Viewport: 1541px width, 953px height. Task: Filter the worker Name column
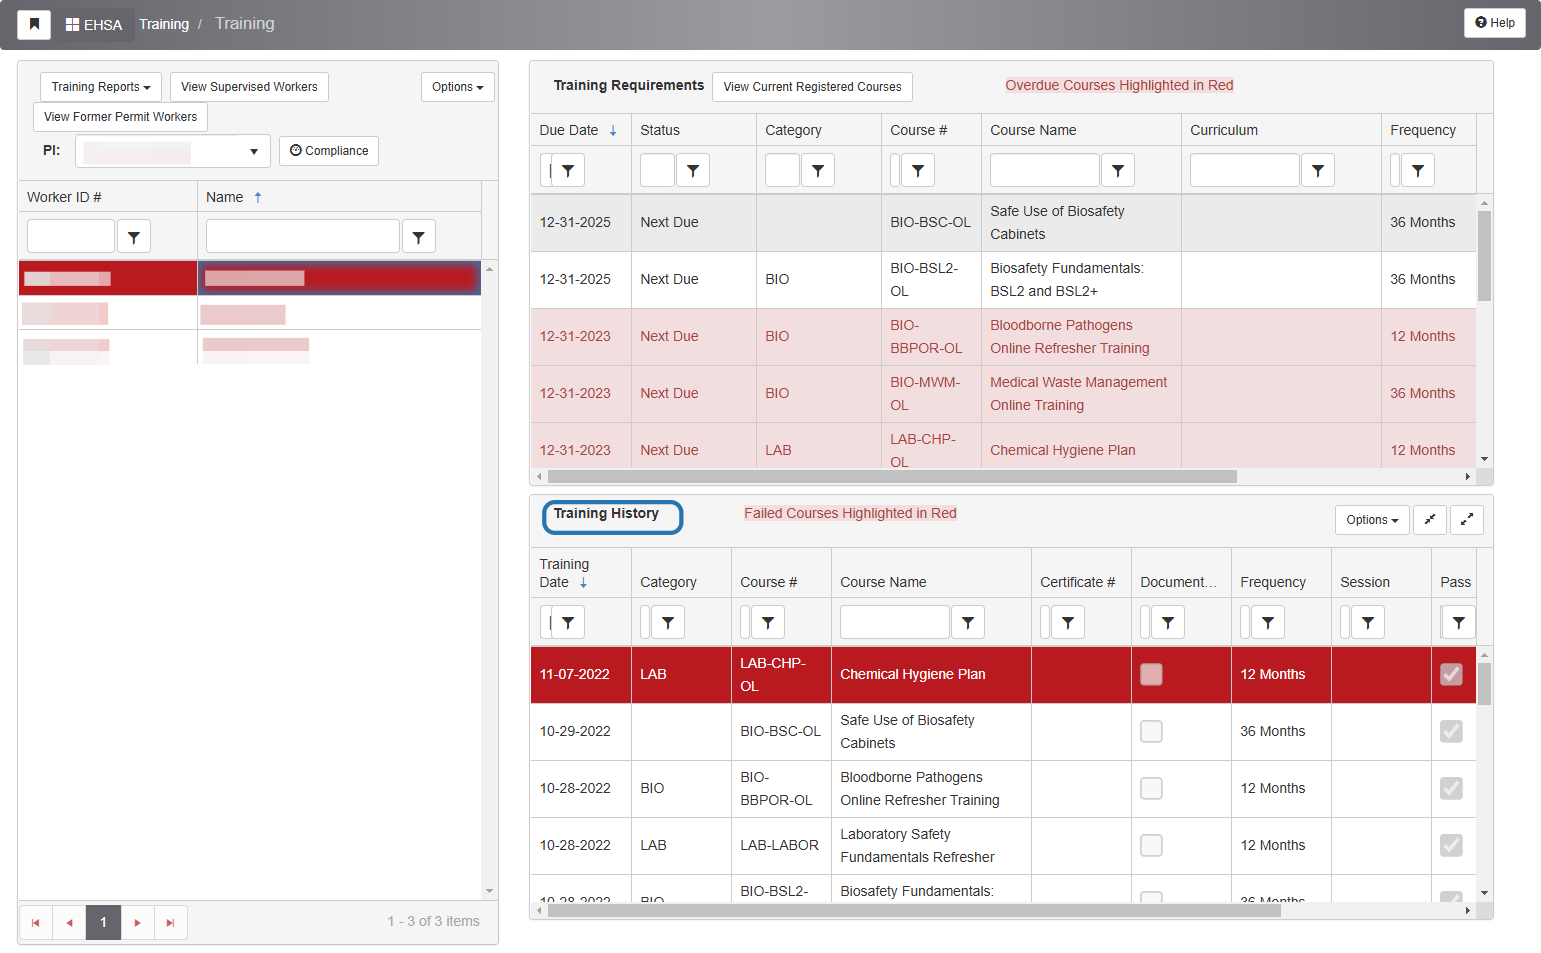419,237
